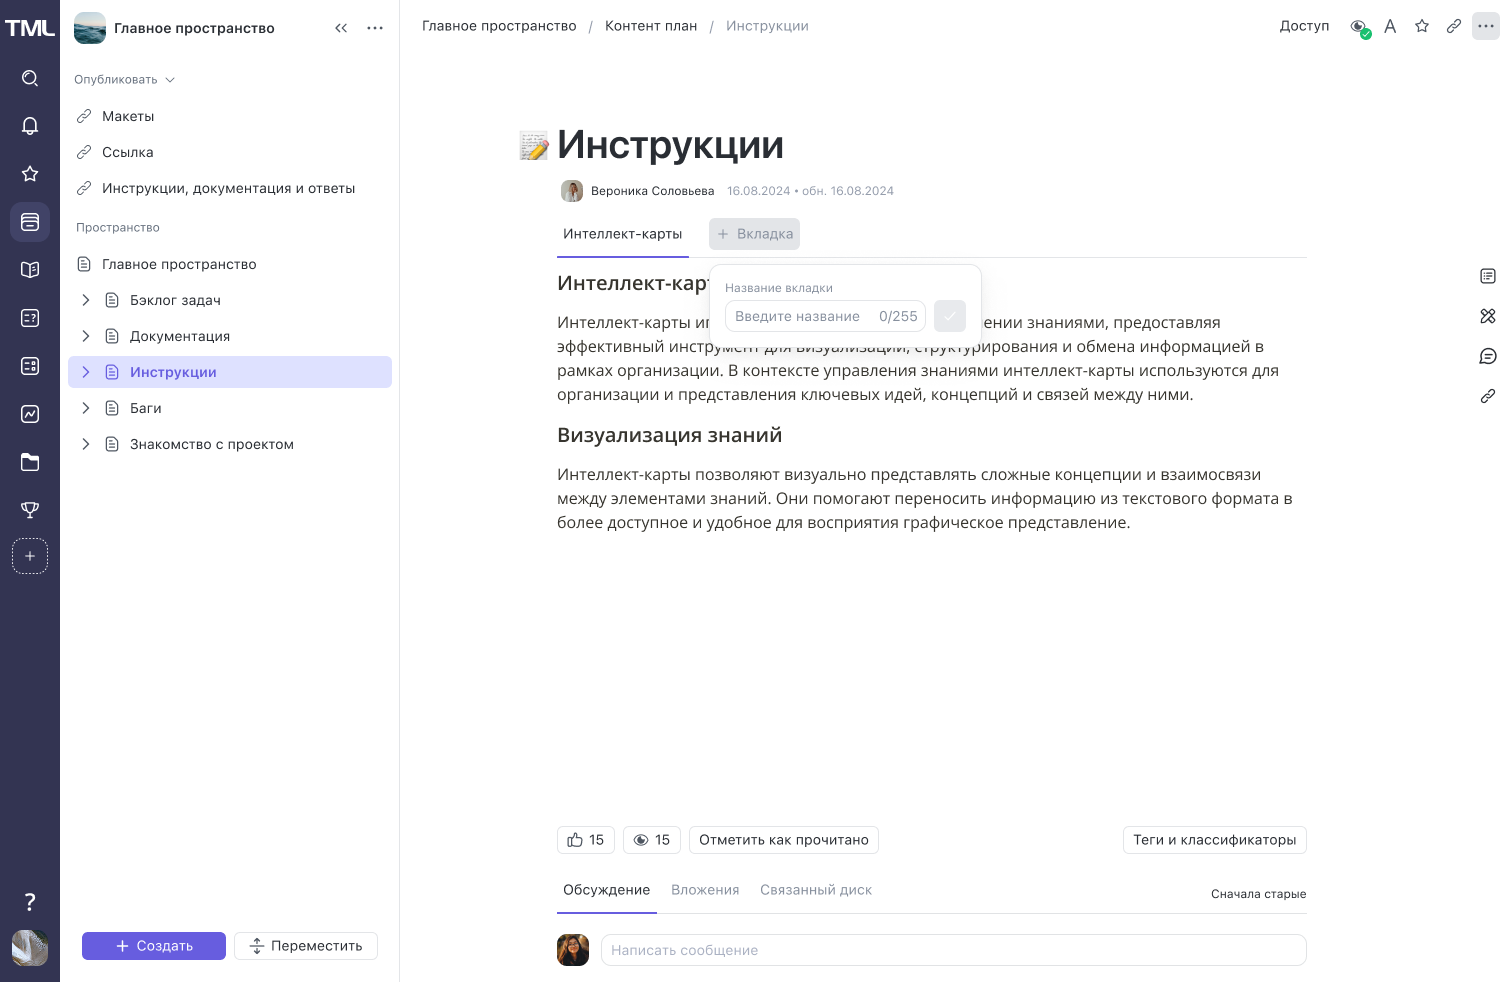
Task: Open the help question mark icon
Action: pos(30,902)
